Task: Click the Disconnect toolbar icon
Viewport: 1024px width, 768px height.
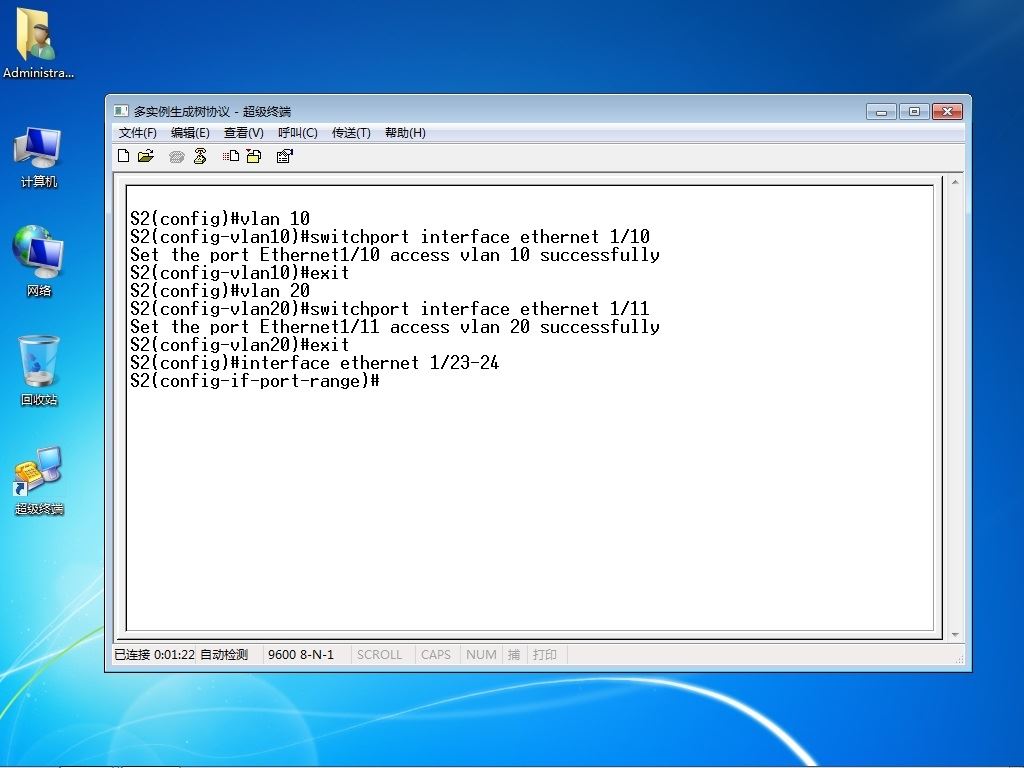Action: tap(200, 156)
